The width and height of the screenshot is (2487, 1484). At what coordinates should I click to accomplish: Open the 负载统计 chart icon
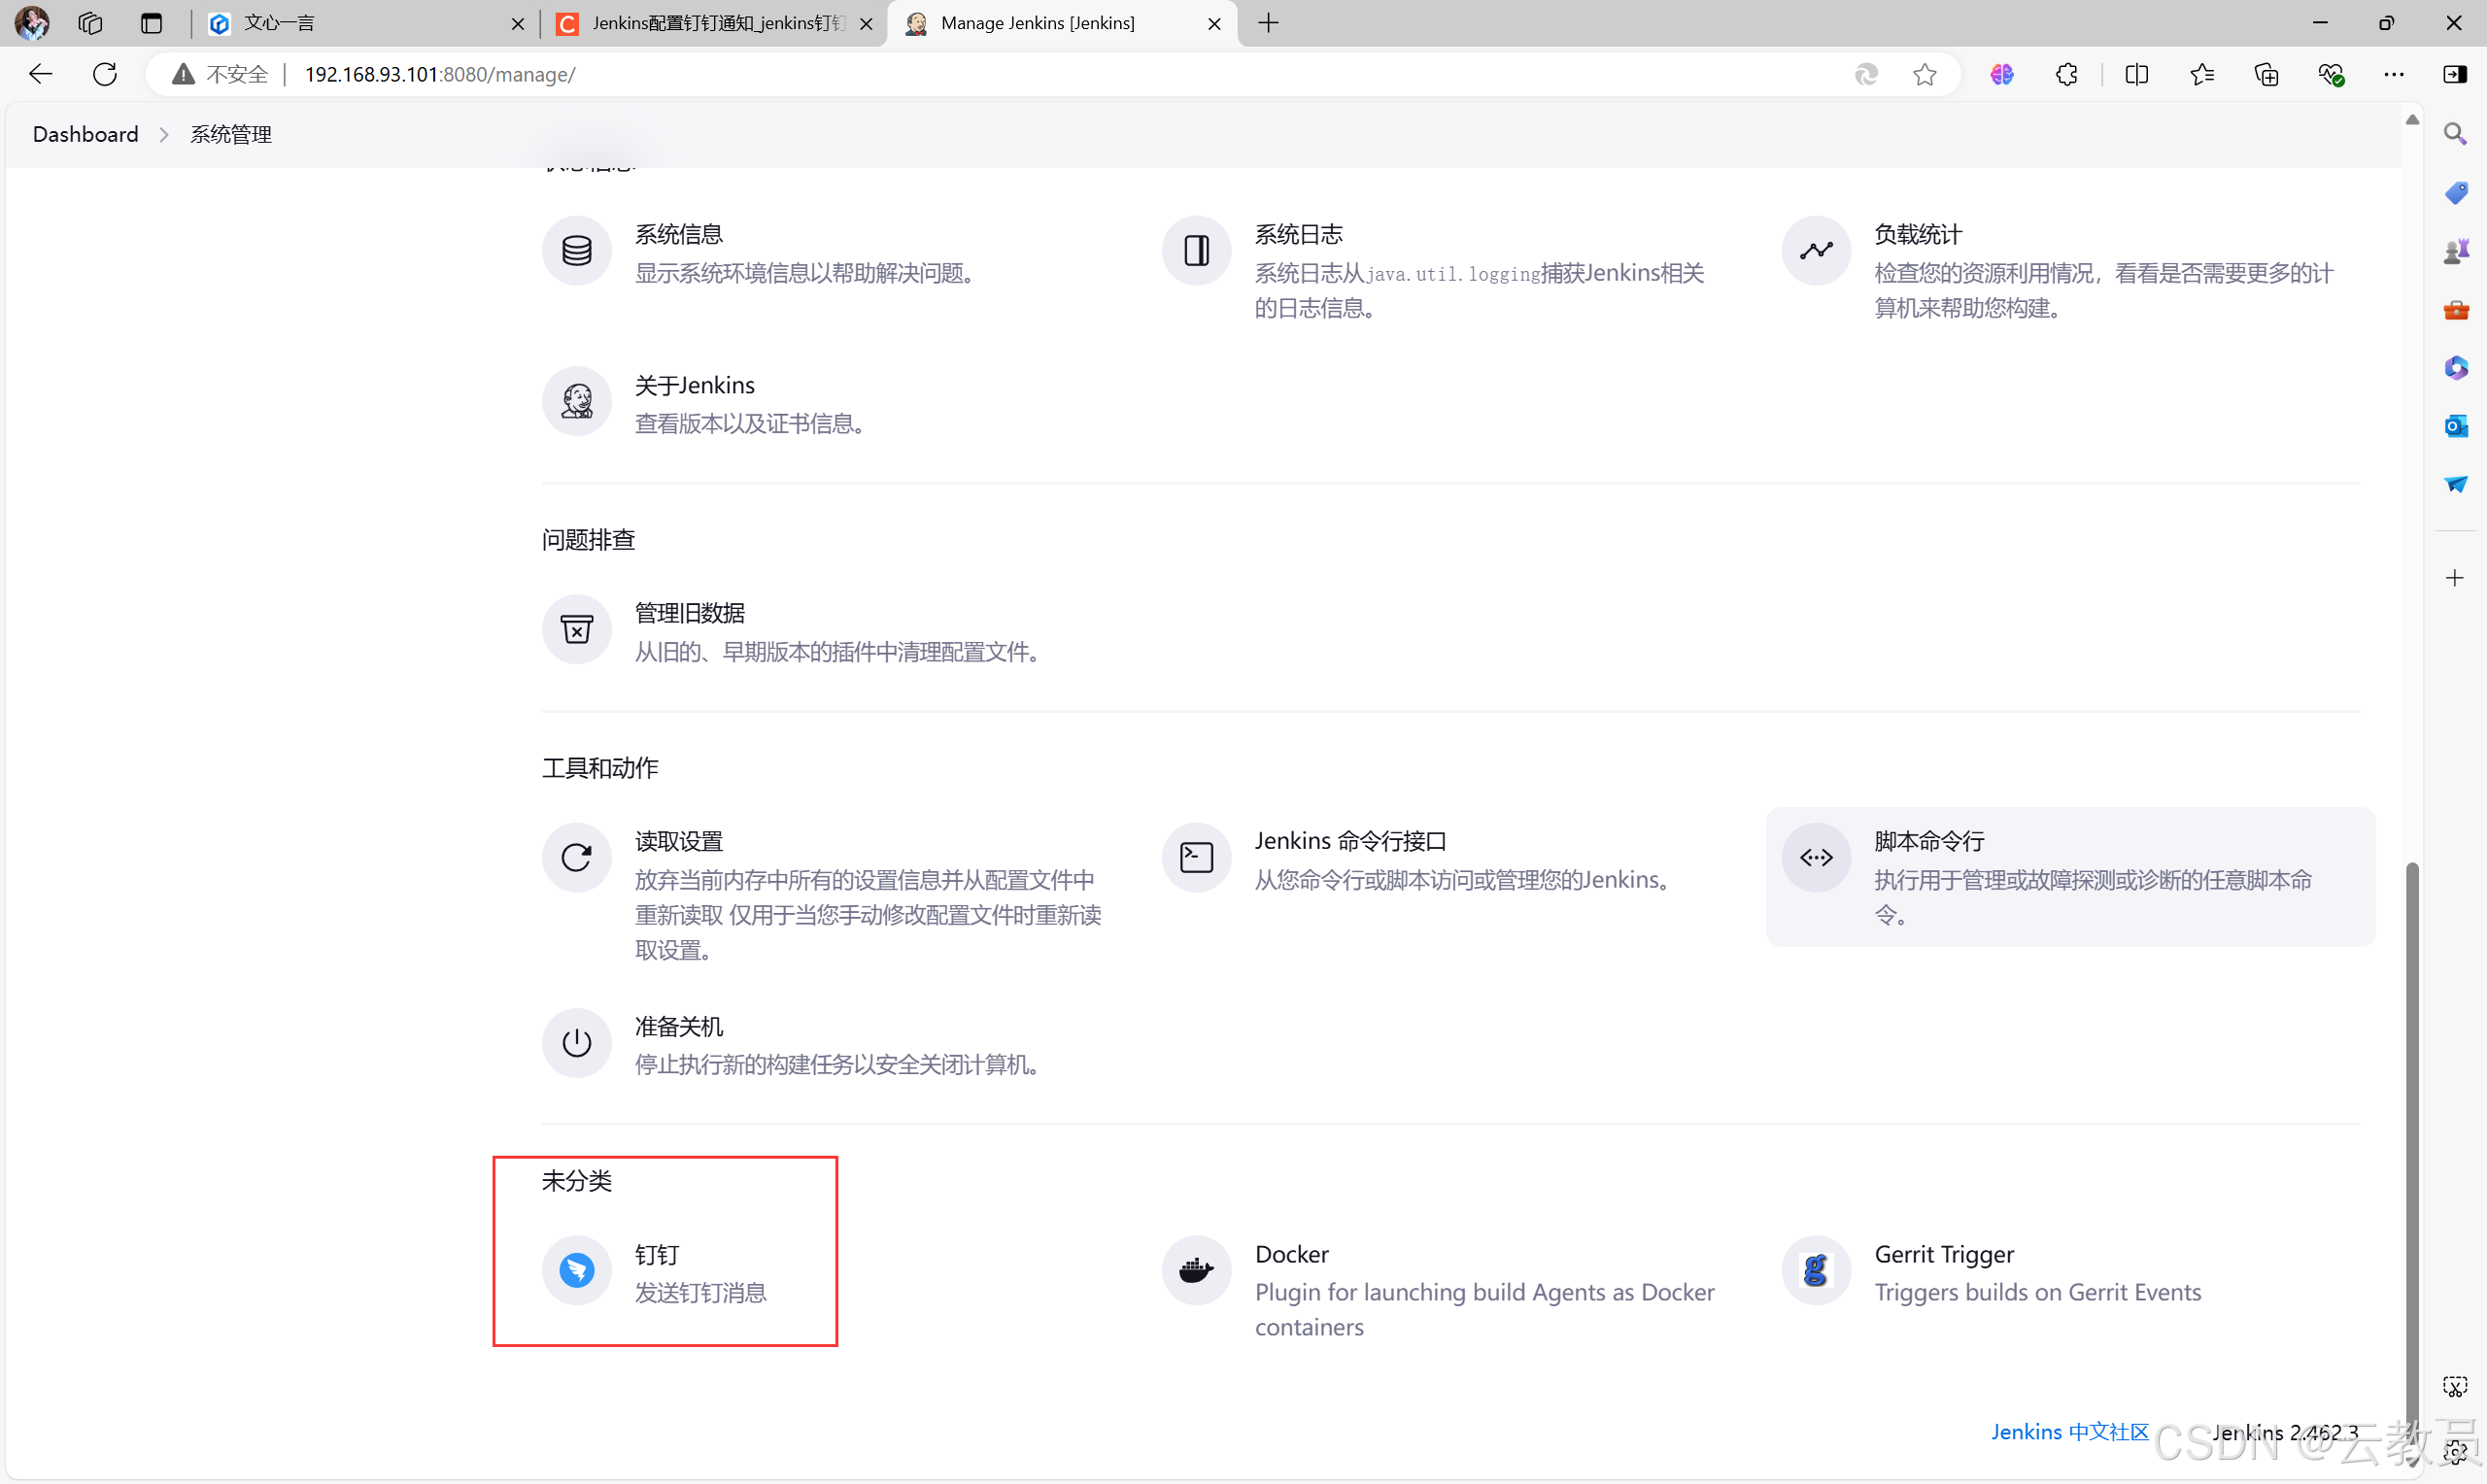tap(1816, 250)
